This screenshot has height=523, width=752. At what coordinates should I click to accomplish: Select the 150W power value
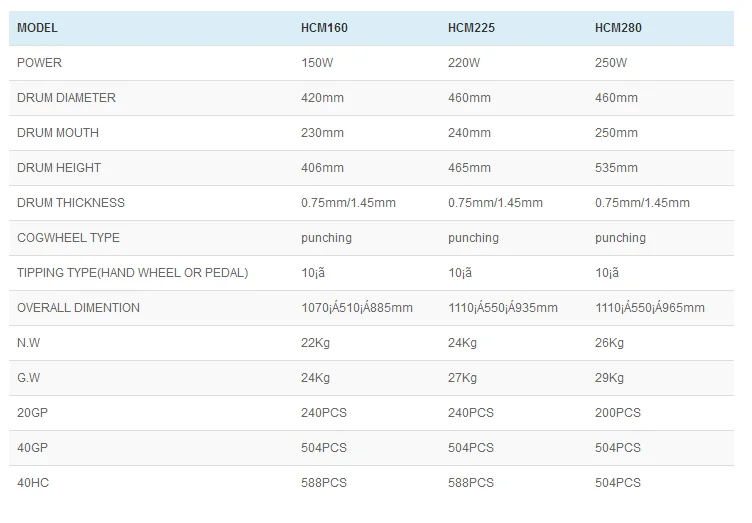pos(317,63)
